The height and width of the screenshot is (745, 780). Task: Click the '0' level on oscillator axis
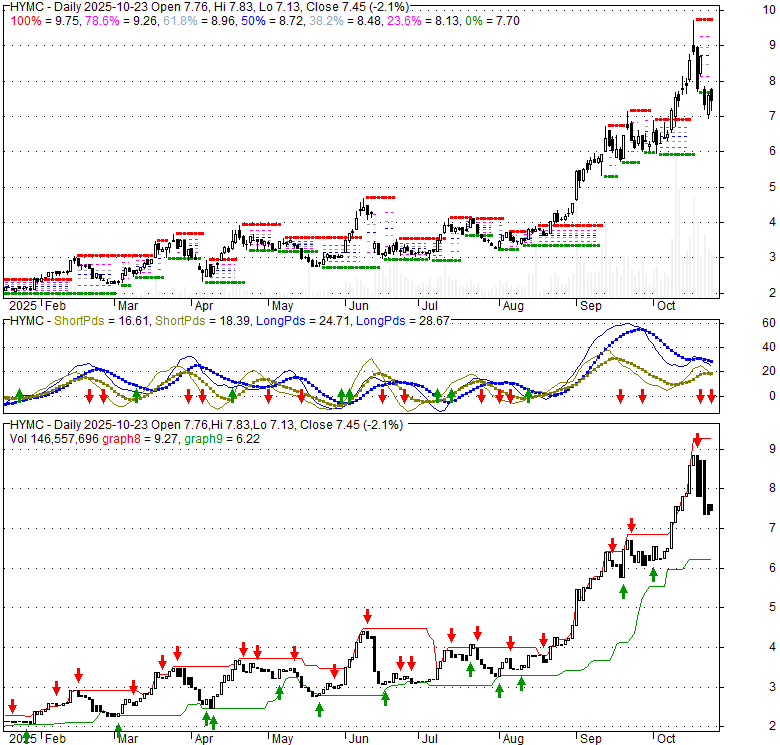(772, 396)
